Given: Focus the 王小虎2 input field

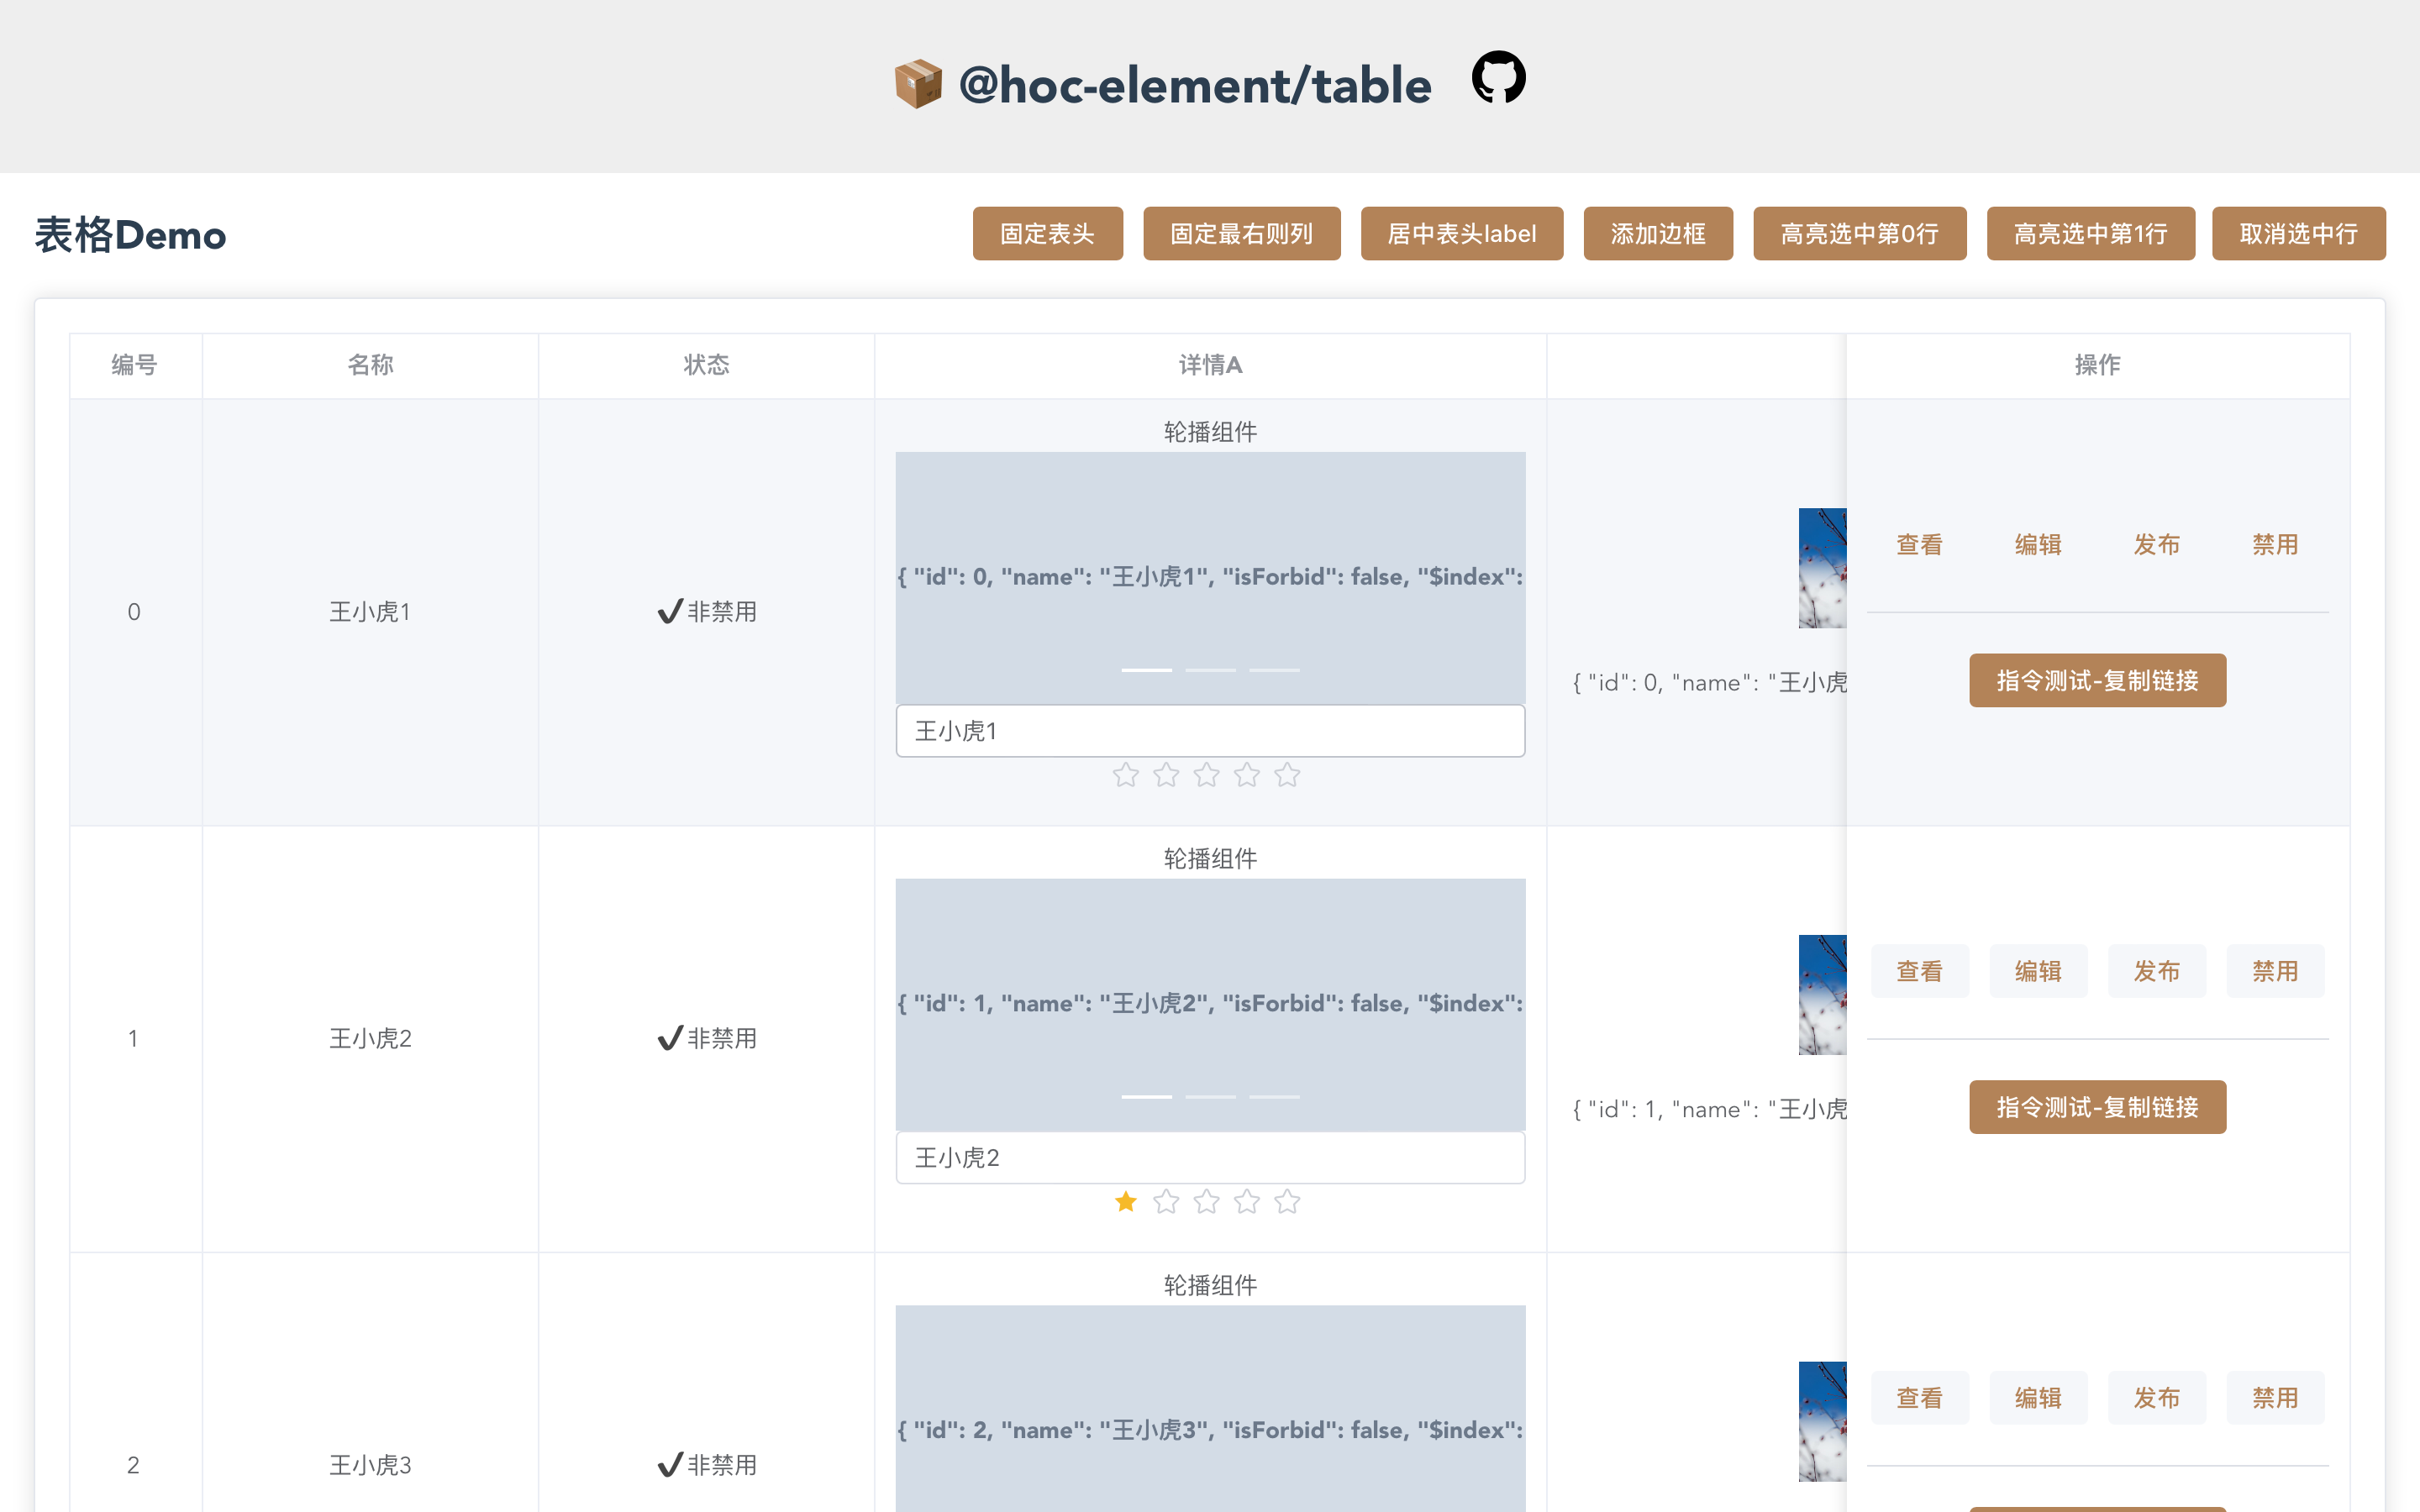Looking at the screenshot, I should click(1210, 1157).
